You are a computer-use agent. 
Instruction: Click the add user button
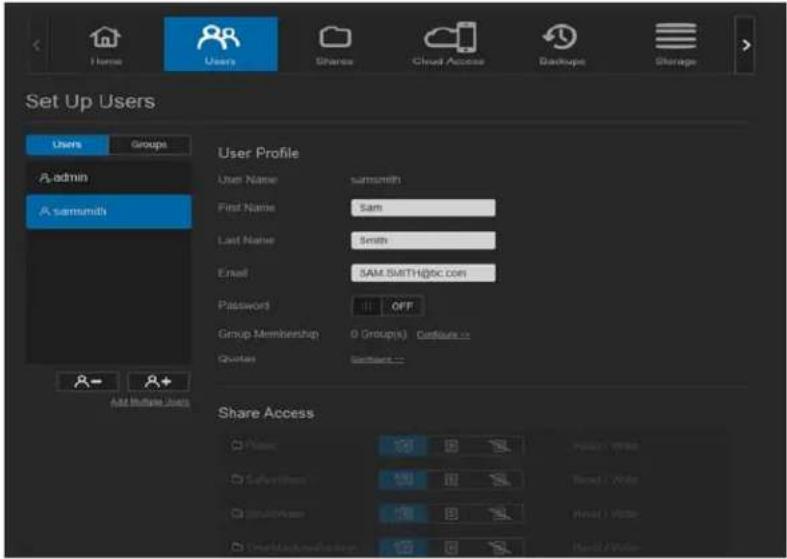159,382
